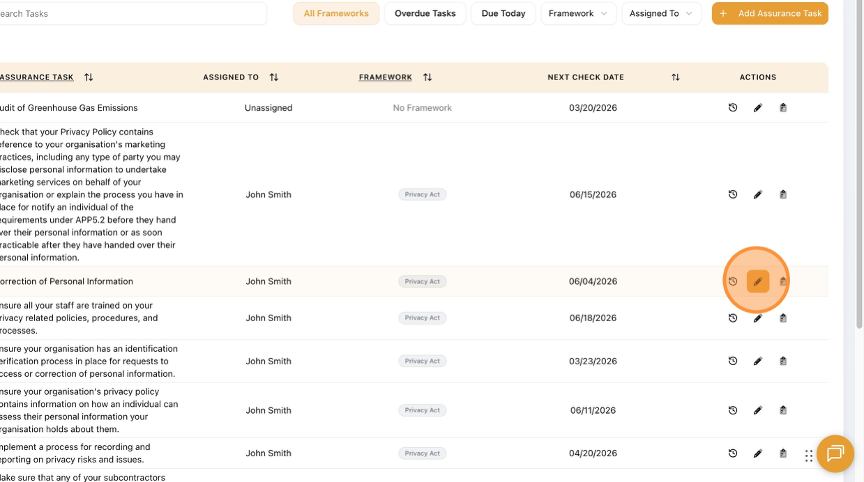The width and height of the screenshot is (864, 482).
Task: Open the Assigned To filter dropdown
Action: tap(661, 14)
